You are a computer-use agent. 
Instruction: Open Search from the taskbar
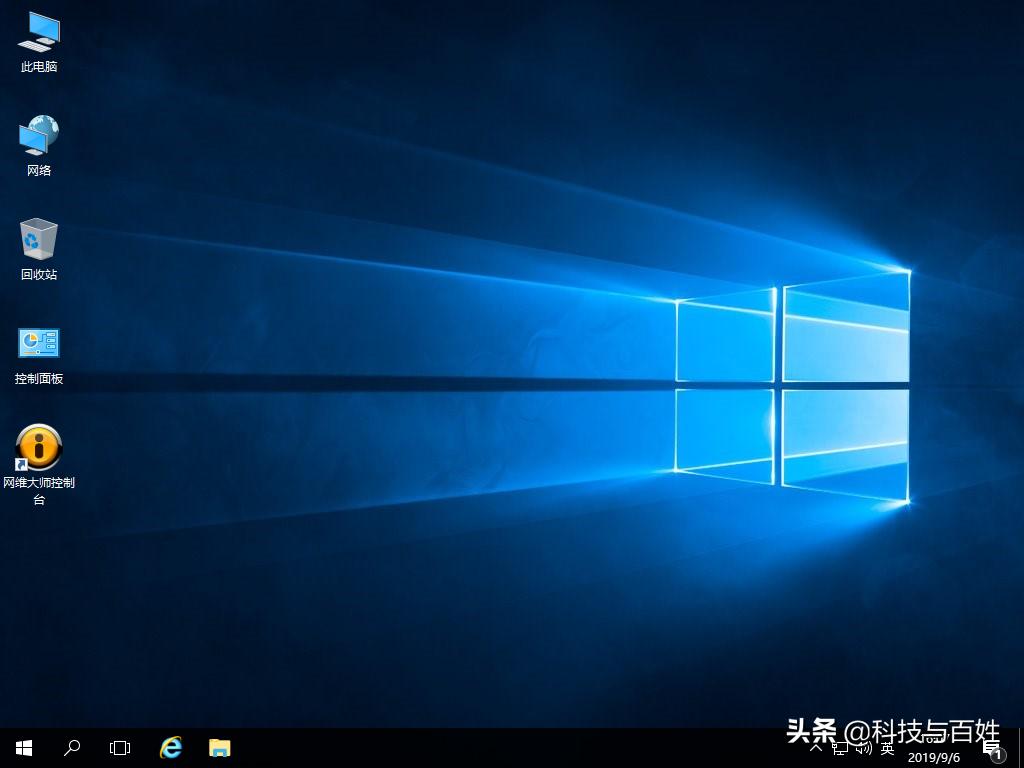pyautogui.click(x=71, y=747)
